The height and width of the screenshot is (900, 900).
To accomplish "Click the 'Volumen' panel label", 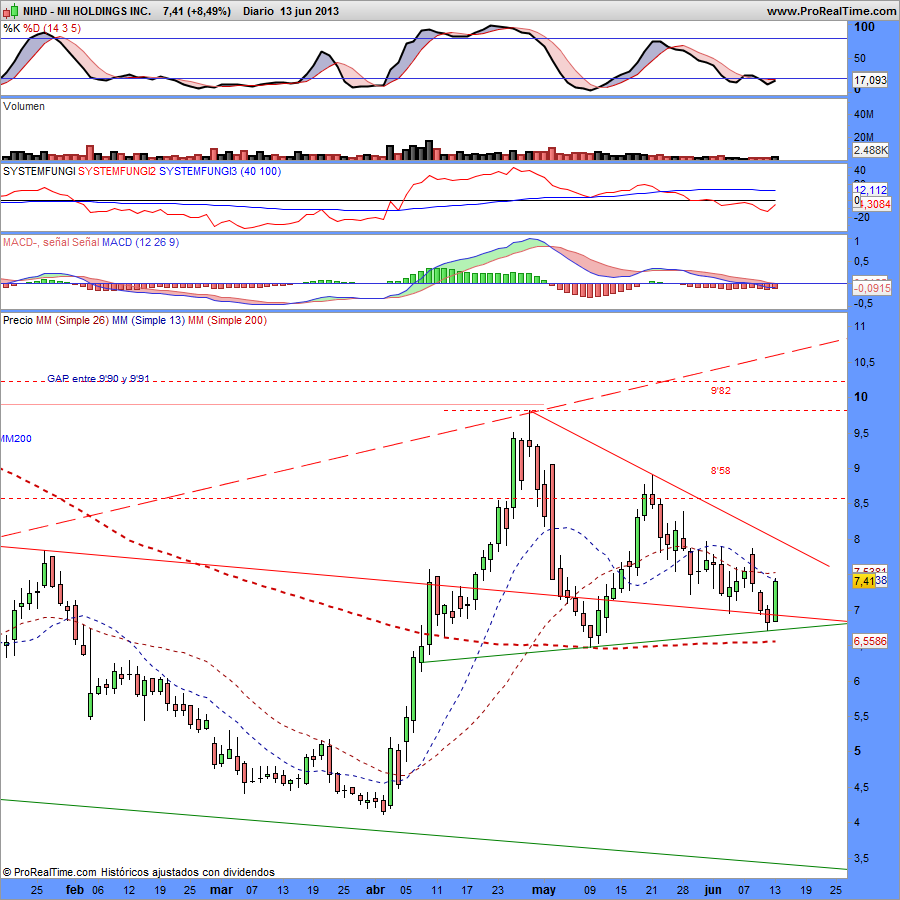I will [24, 106].
